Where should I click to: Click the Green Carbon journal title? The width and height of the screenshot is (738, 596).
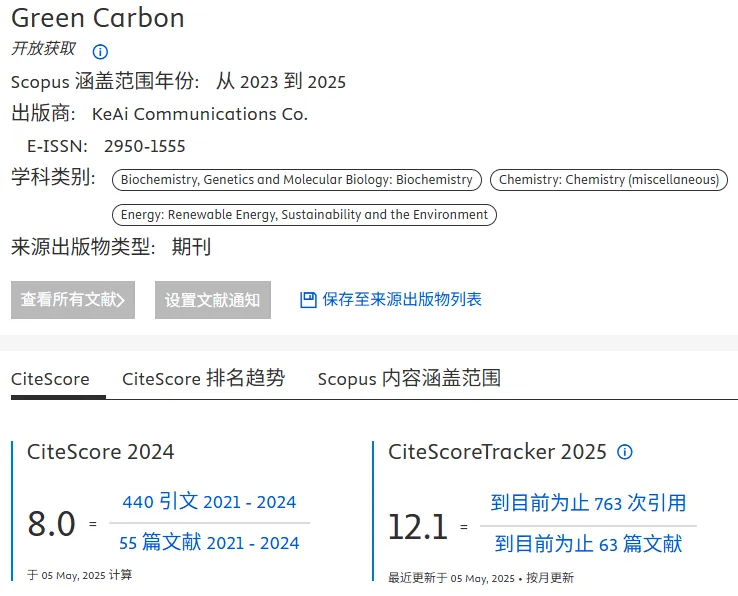coord(98,19)
